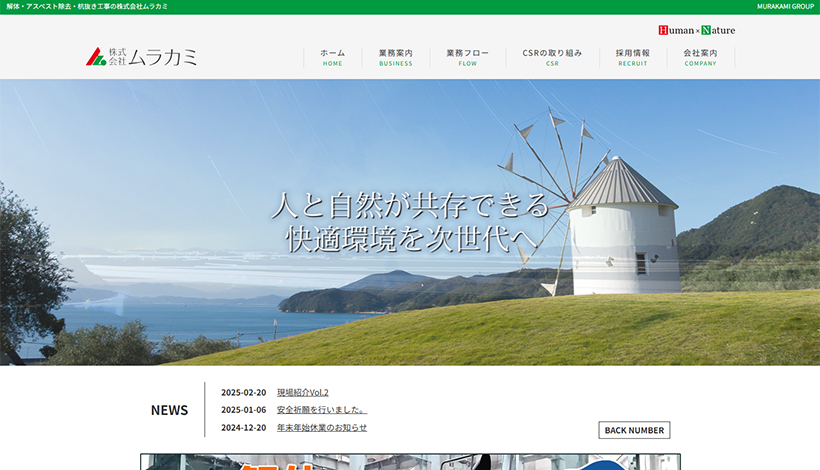Viewport: 820px width, 470px height.
Task: Open the CSRの取り組み nav item
Action: click(552, 57)
